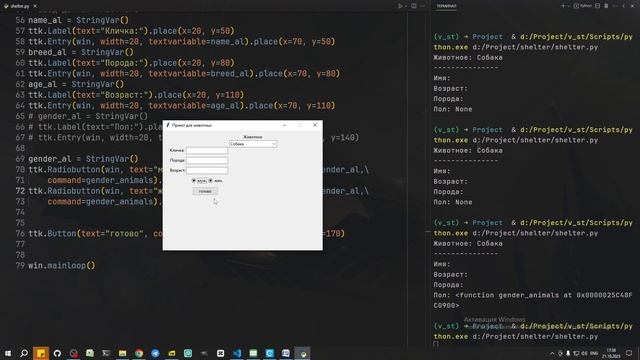Viewport: 640px width, 360px height.
Task: Open the new terminal profile dropdown
Action: [569, 6]
